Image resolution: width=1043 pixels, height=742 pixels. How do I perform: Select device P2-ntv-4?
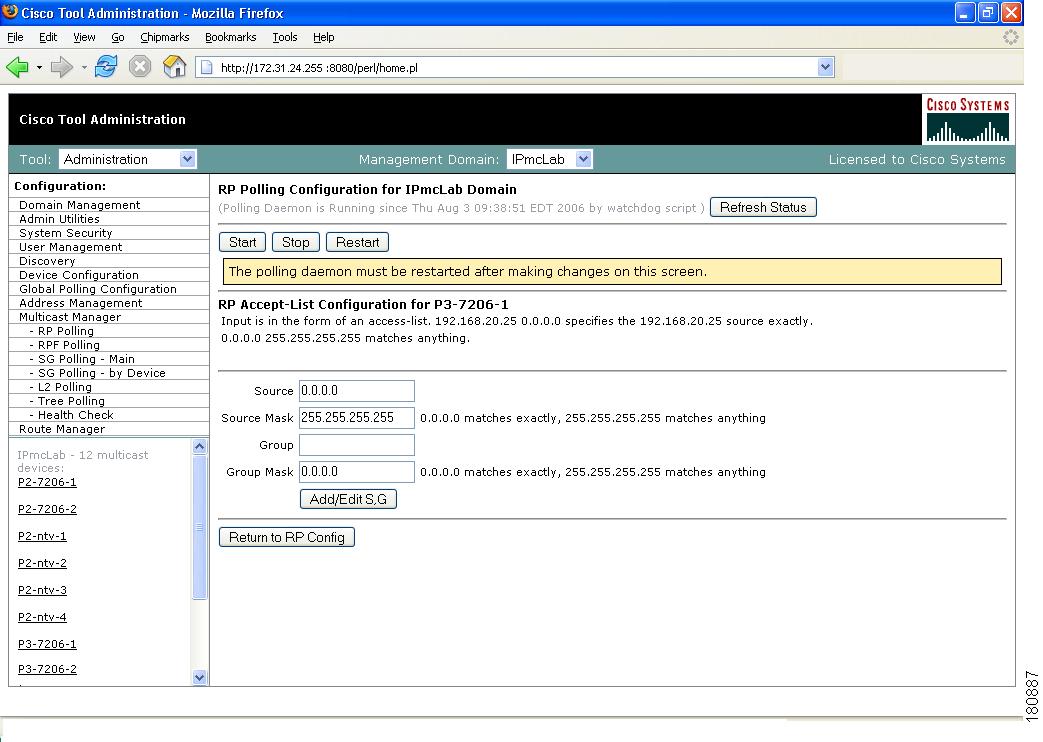coord(42,617)
